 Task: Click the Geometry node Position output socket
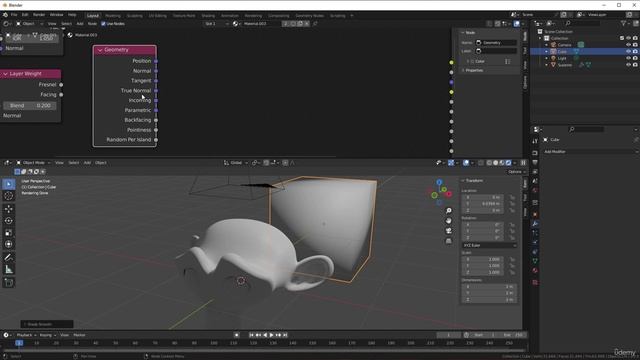pyautogui.click(x=156, y=61)
